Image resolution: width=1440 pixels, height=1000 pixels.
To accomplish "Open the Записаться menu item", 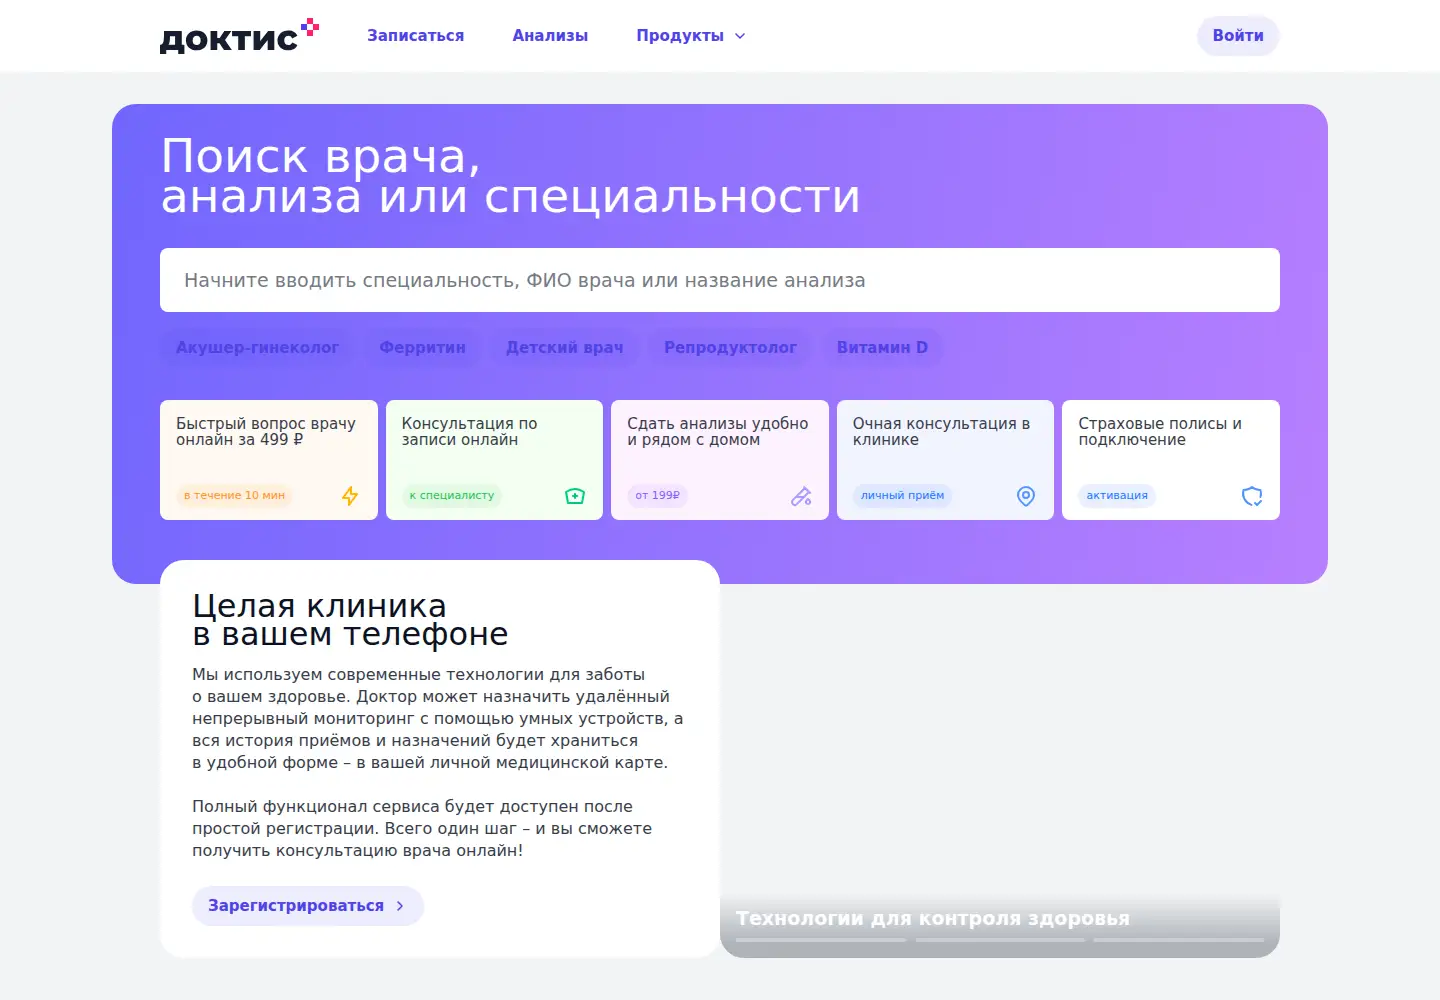I will pyautogui.click(x=416, y=36).
